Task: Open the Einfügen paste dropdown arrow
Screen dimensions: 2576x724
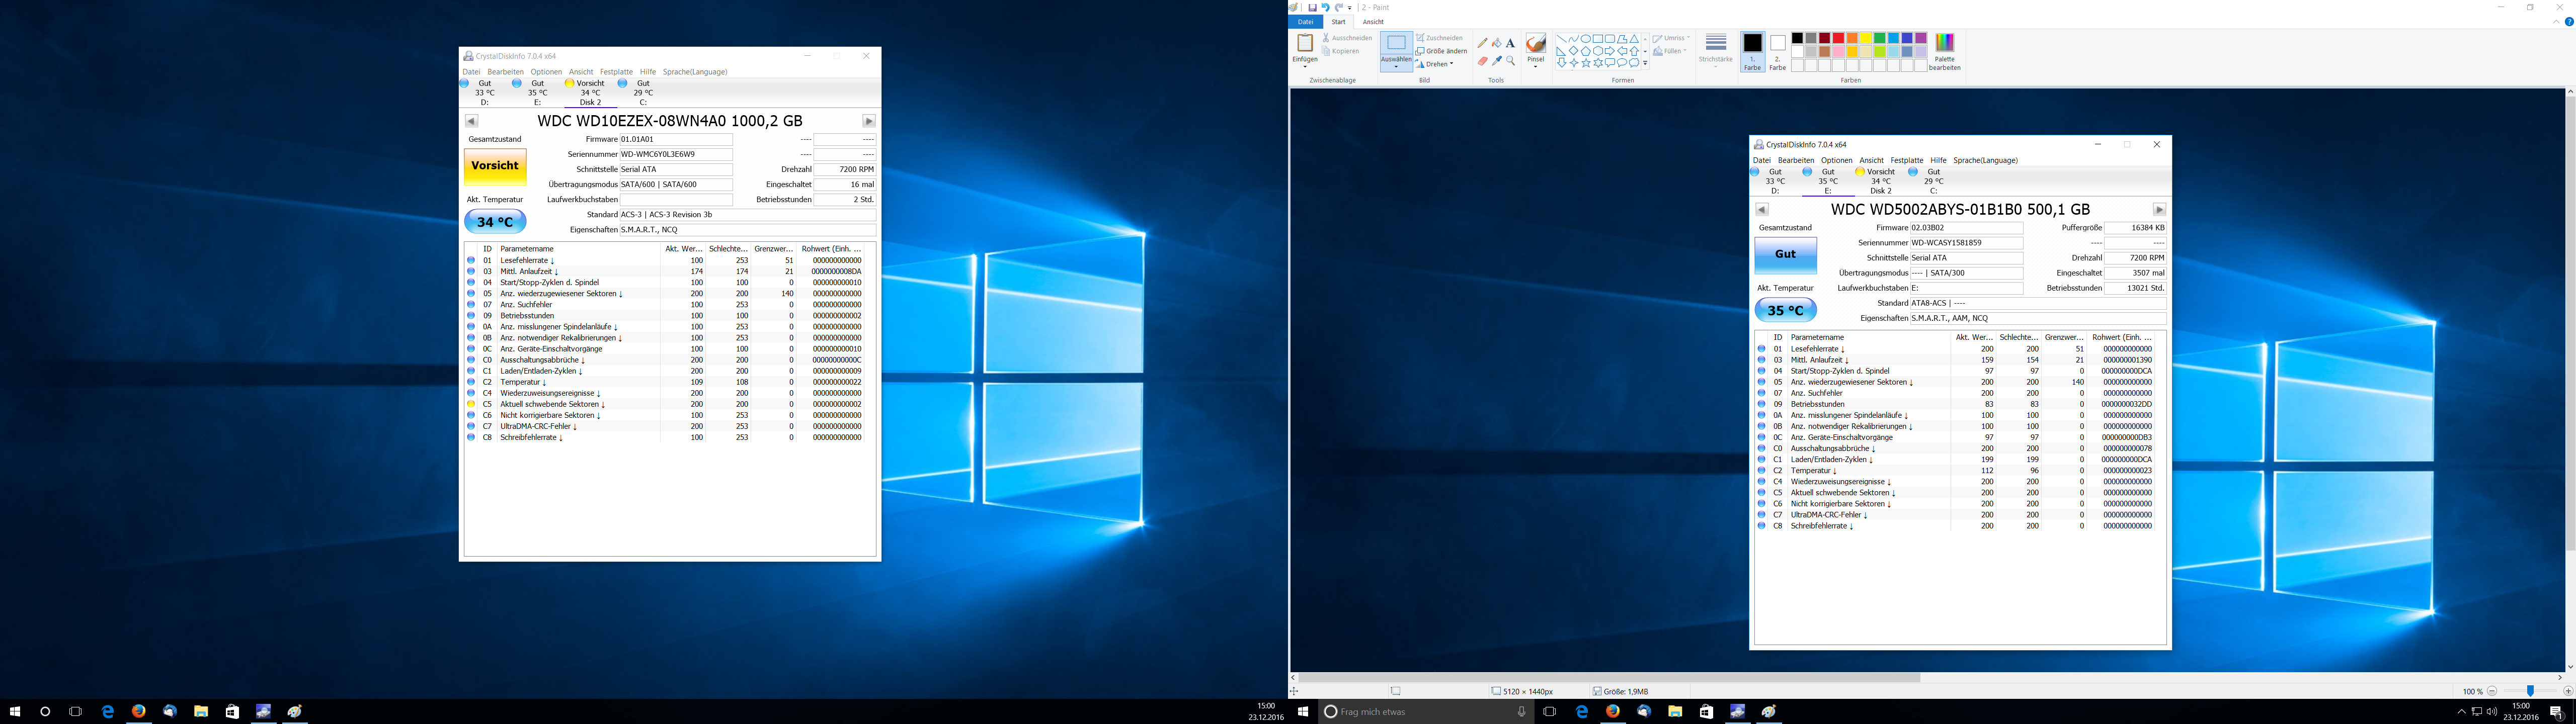Action: pyautogui.click(x=1305, y=66)
